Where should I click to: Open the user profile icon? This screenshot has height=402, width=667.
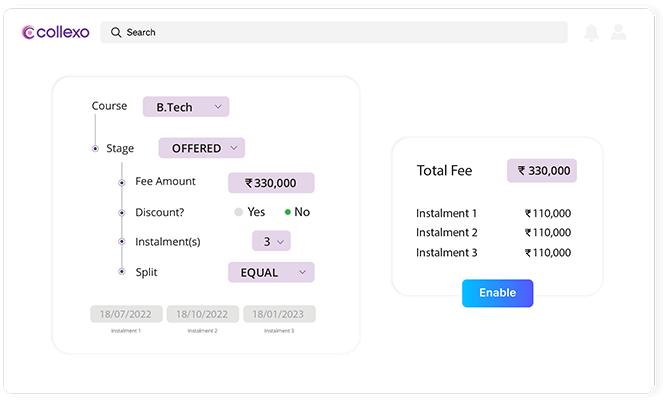[x=619, y=33]
